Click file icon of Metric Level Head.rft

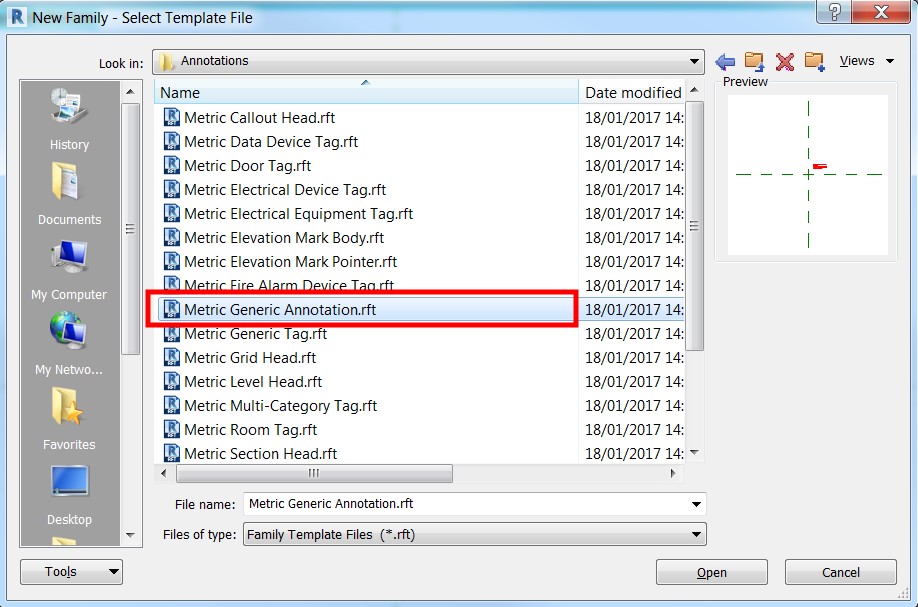point(172,381)
